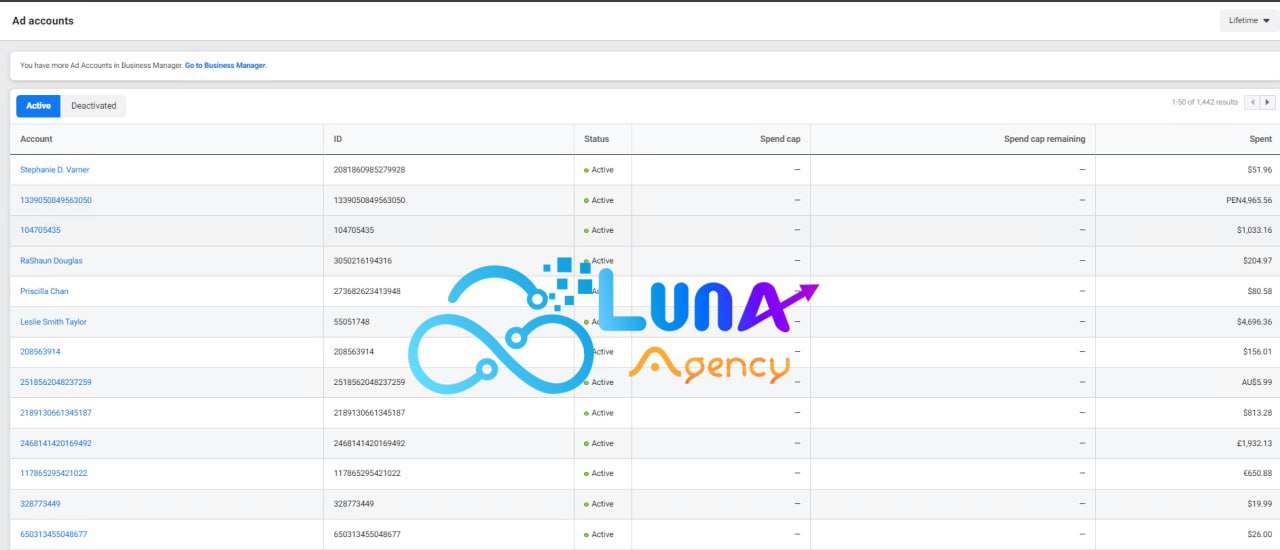This screenshot has width=1280, height=550.
Task: Click Active status for account 328773449
Action: click(x=599, y=504)
